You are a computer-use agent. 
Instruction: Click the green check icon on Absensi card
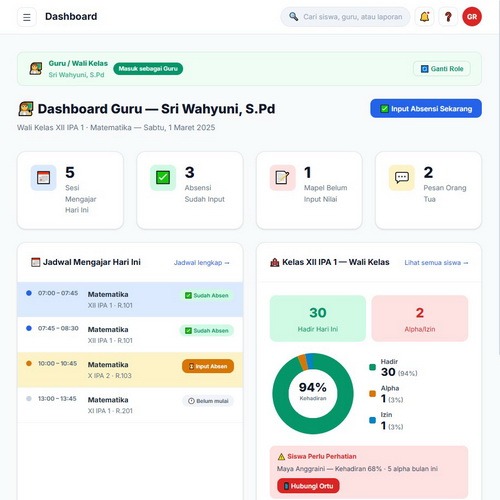(x=163, y=178)
